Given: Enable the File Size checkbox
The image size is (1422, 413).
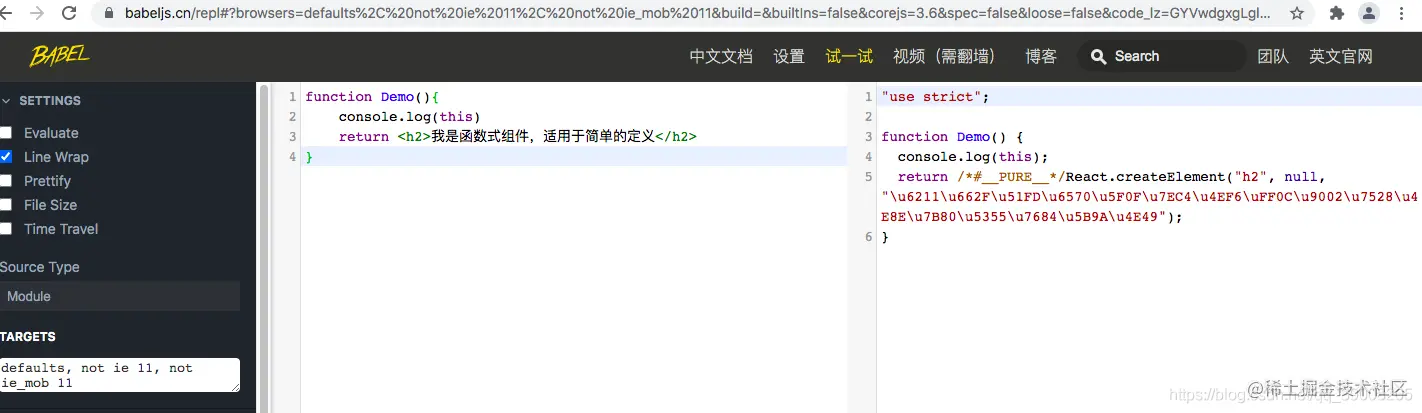Looking at the screenshot, I should point(6,205).
